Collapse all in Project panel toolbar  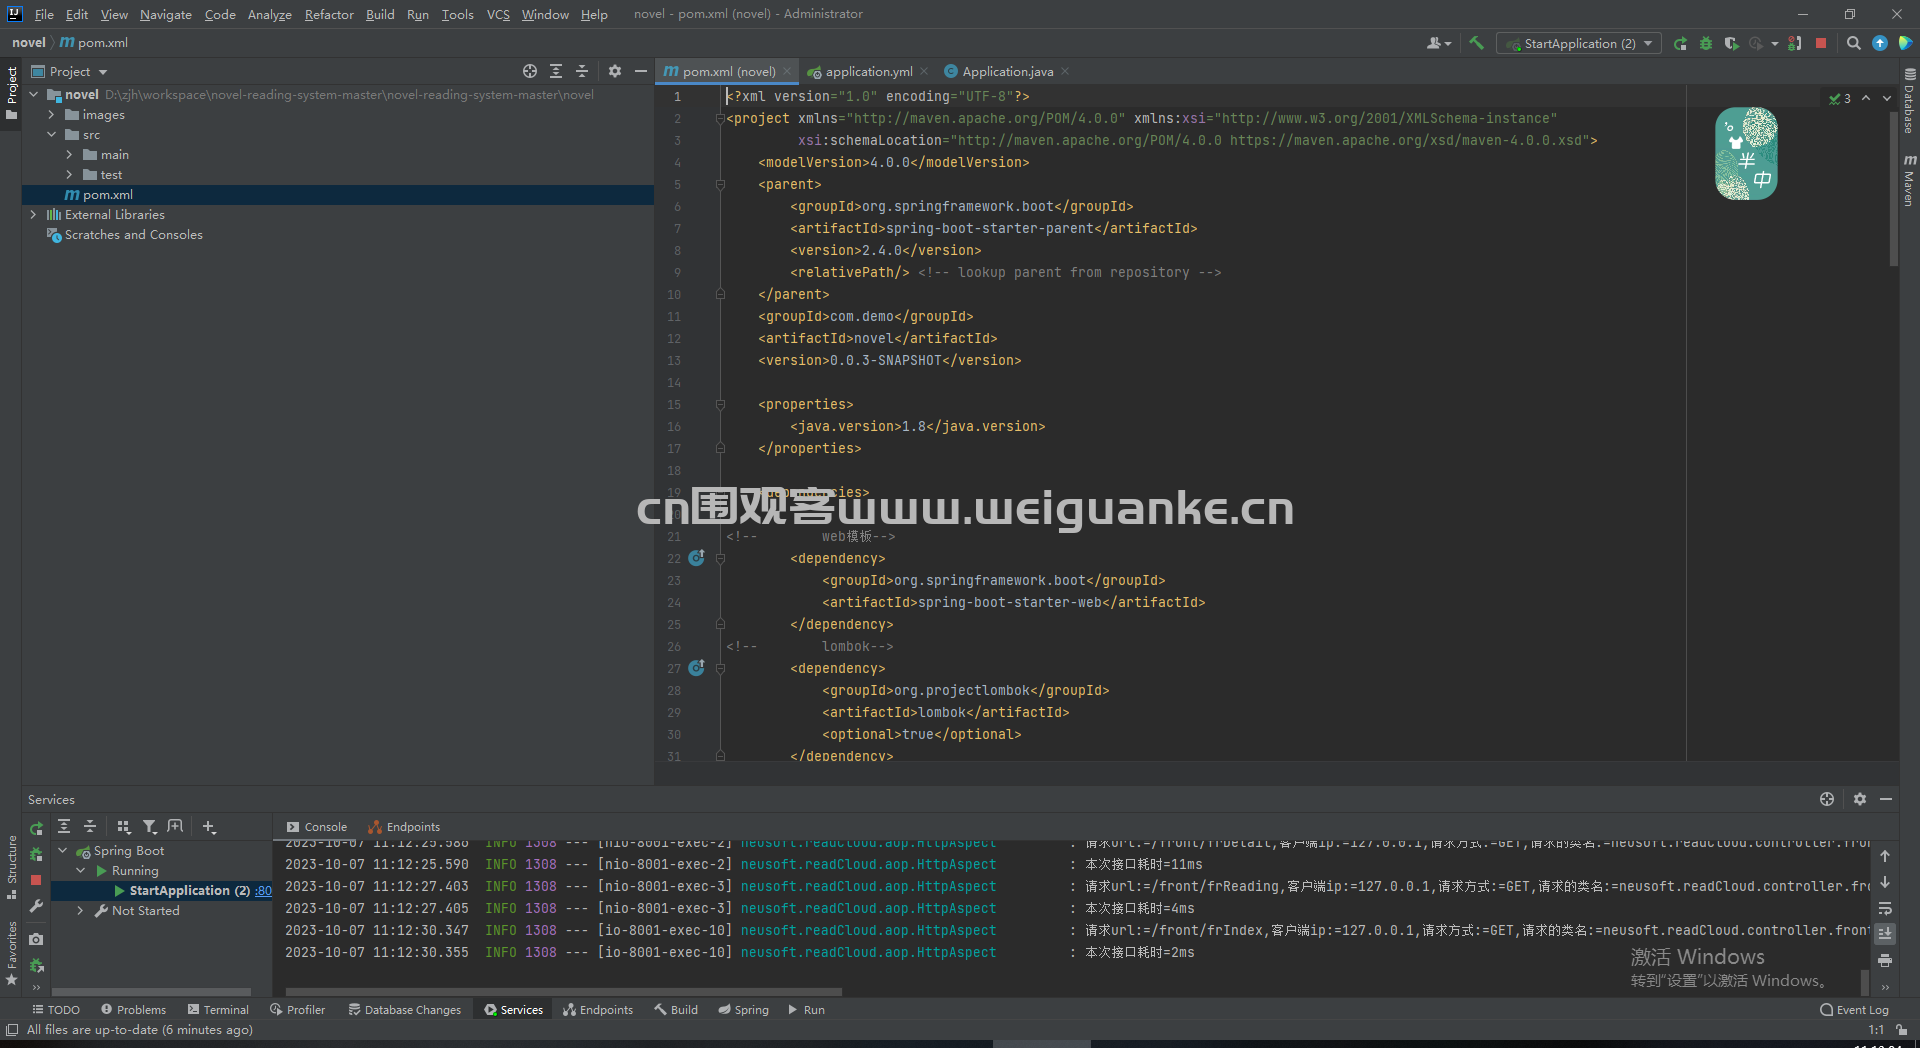582,71
